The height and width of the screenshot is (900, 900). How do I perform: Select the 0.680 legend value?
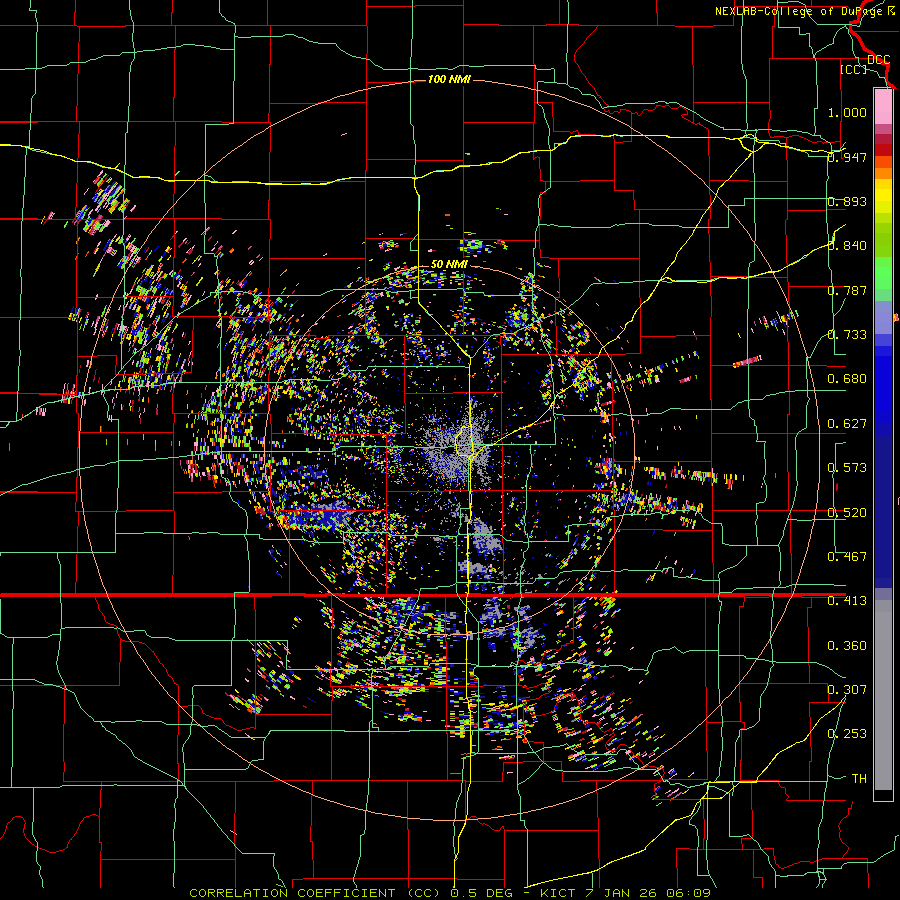point(847,379)
